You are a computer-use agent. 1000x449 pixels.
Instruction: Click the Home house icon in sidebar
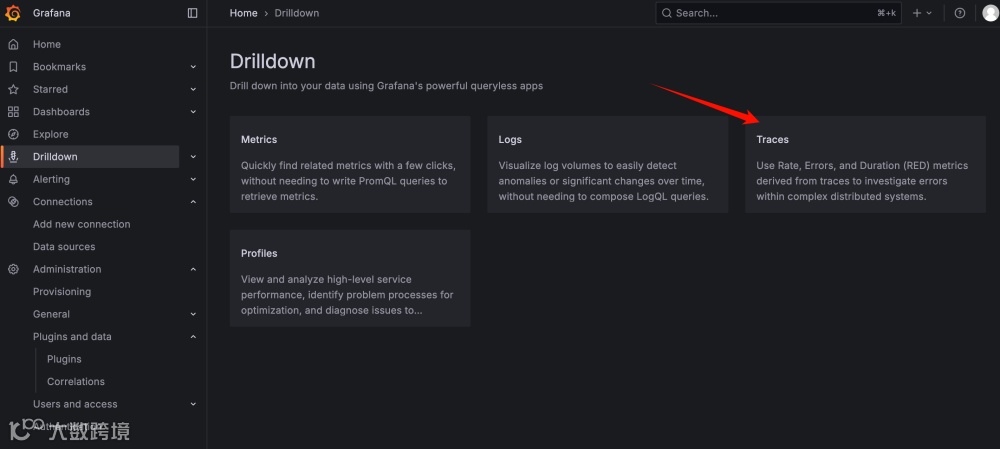tap(13, 44)
